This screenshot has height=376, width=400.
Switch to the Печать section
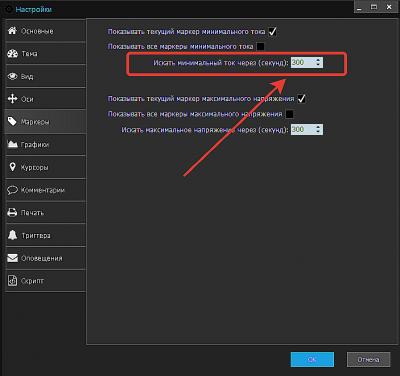[x=45, y=212]
